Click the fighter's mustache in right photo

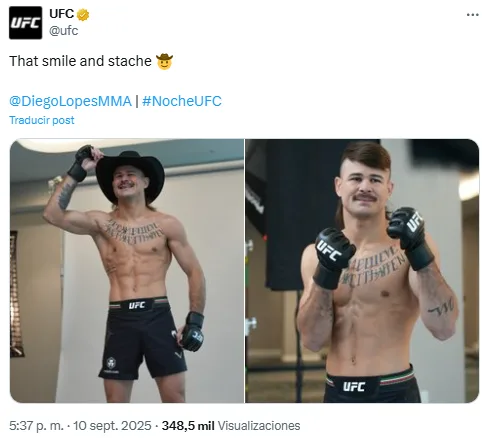(x=365, y=197)
